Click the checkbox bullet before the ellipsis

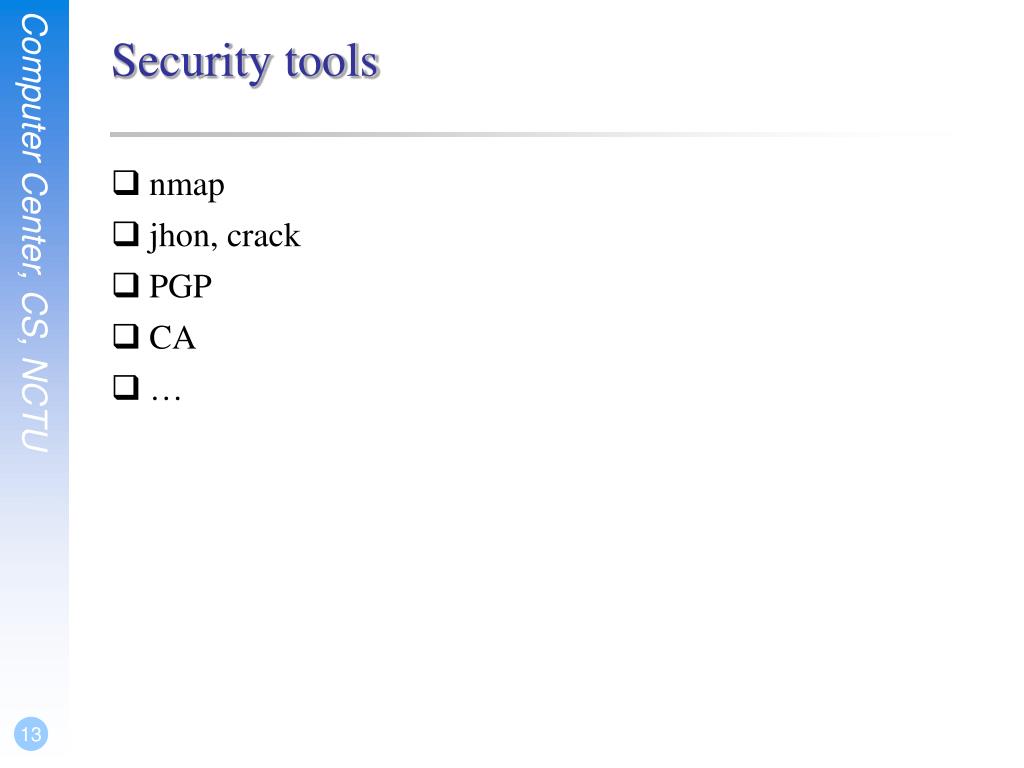[x=126, y=387]
